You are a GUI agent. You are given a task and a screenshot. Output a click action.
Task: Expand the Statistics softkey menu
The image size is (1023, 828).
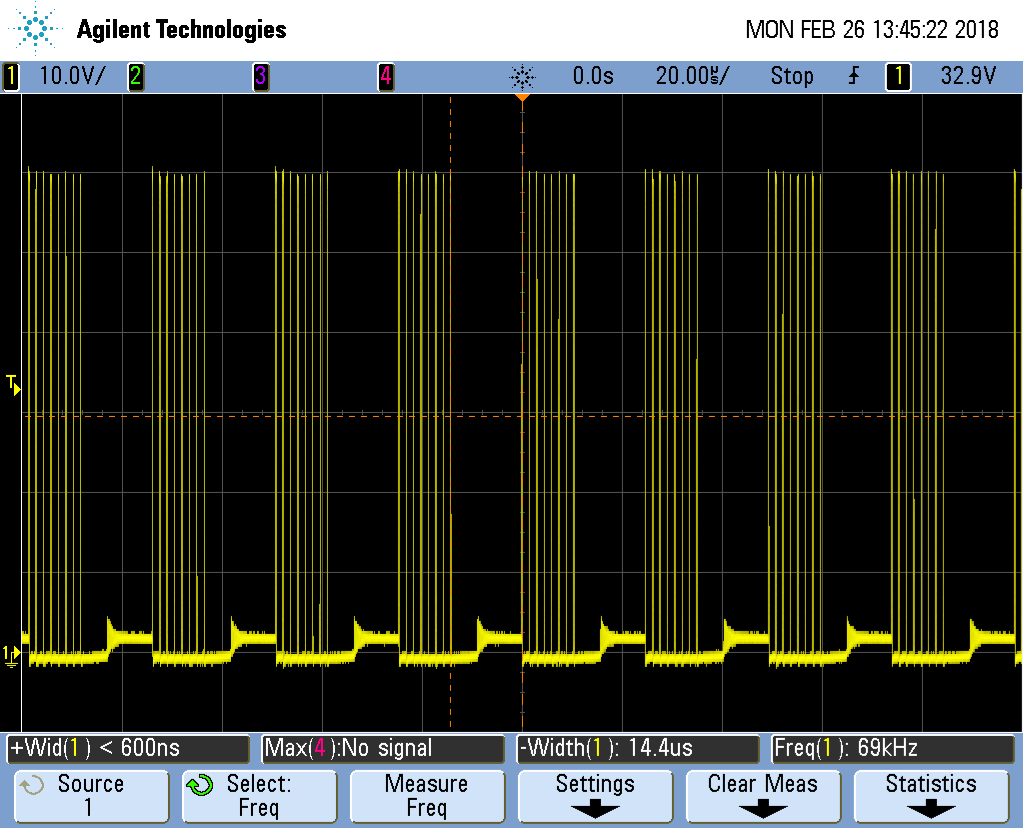tap(931, 796)
